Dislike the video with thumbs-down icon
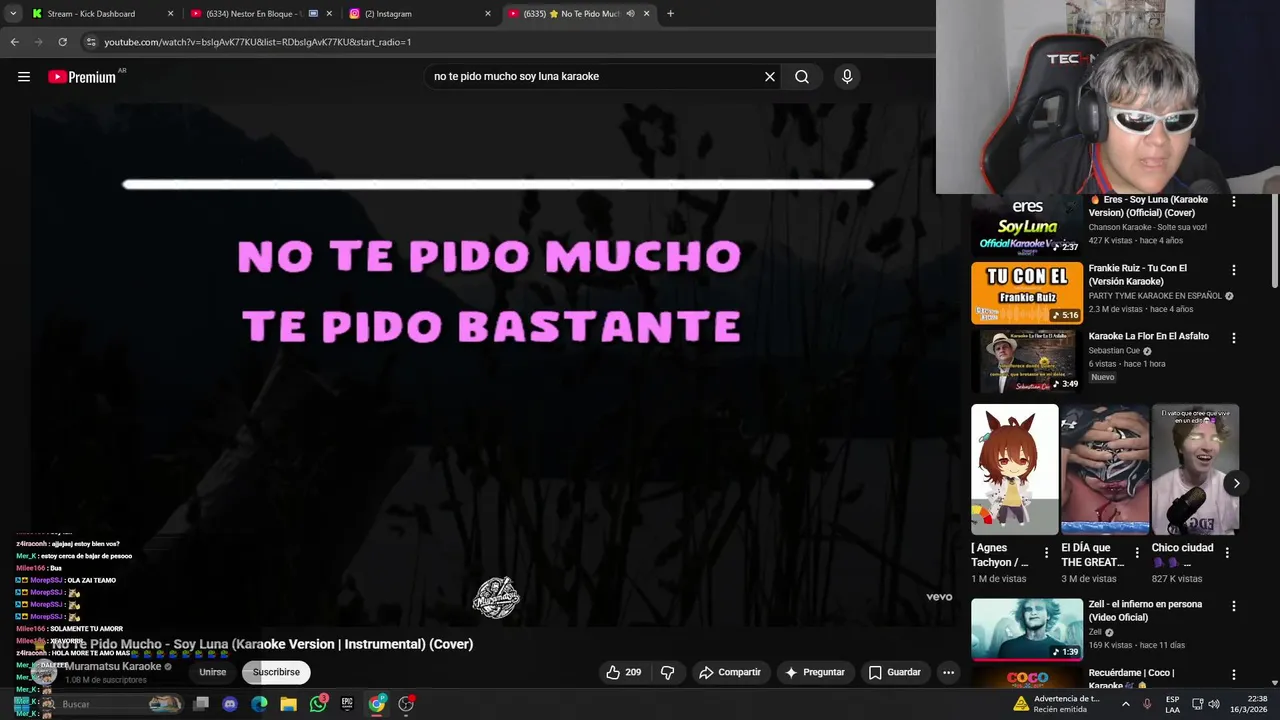This screenshot has height=720, width=1280. click(668, 673)
